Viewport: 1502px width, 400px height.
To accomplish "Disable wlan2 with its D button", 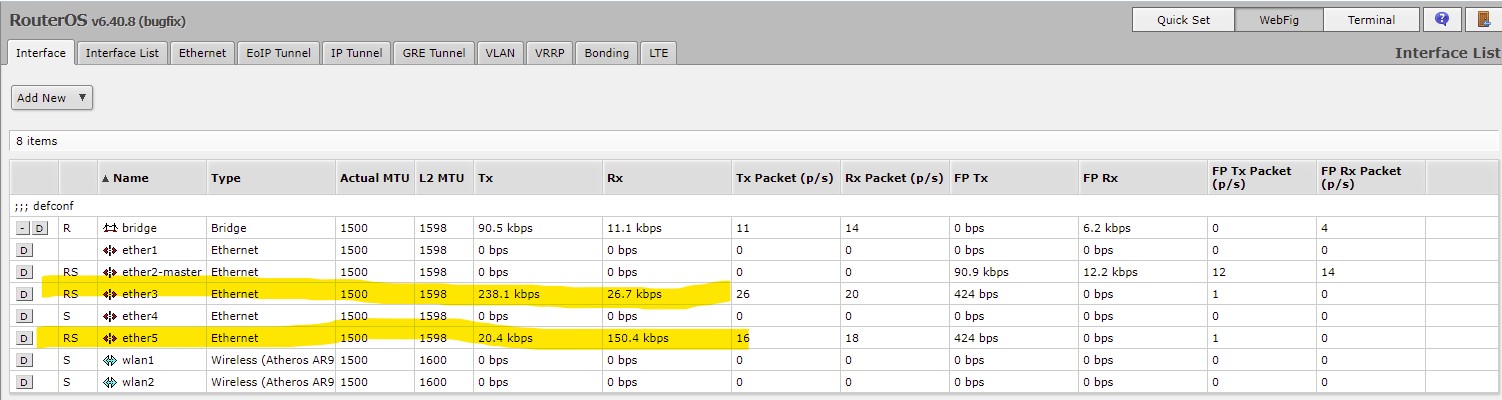I will tap(24, 382).
